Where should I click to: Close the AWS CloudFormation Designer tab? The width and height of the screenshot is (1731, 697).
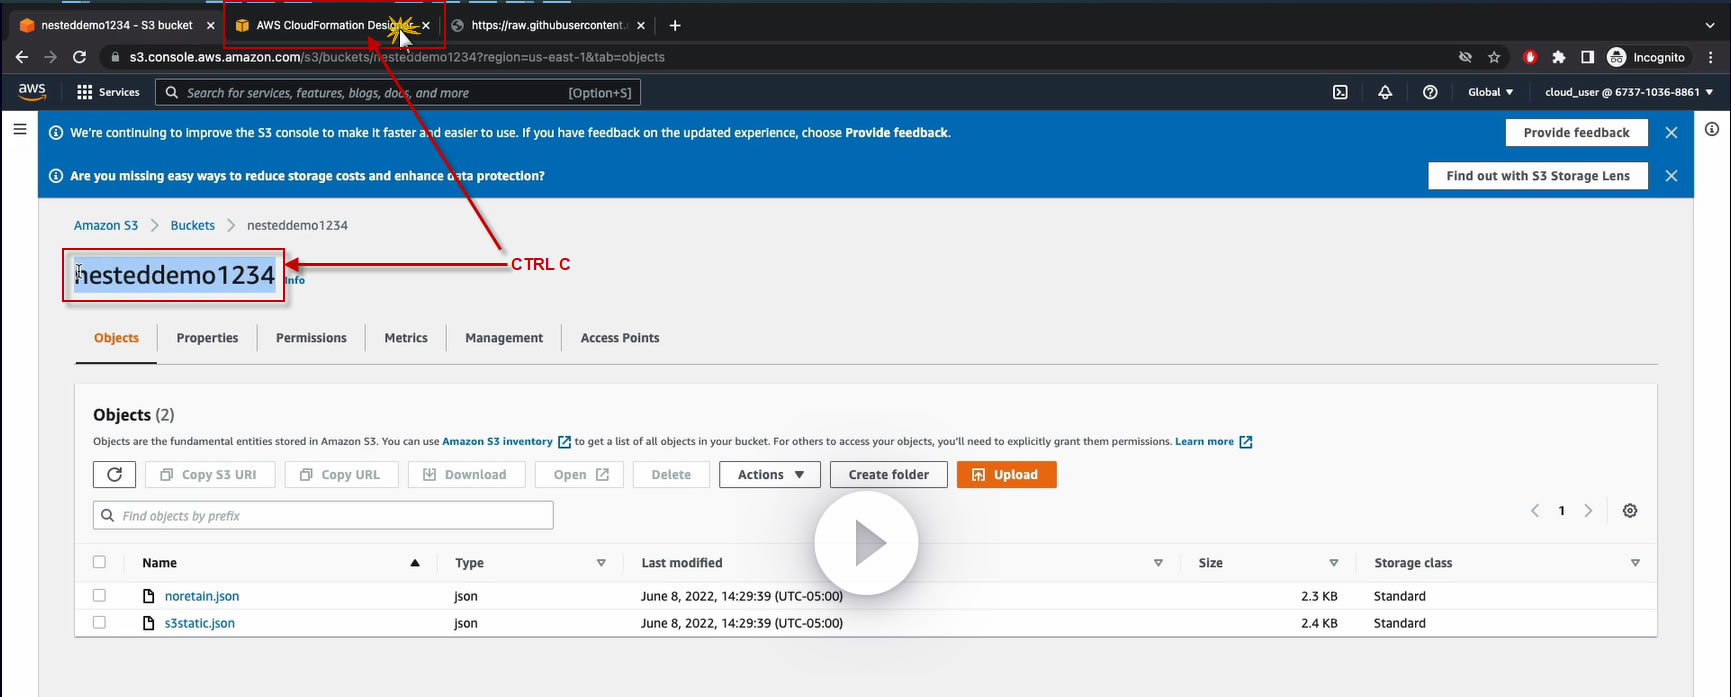426,25
